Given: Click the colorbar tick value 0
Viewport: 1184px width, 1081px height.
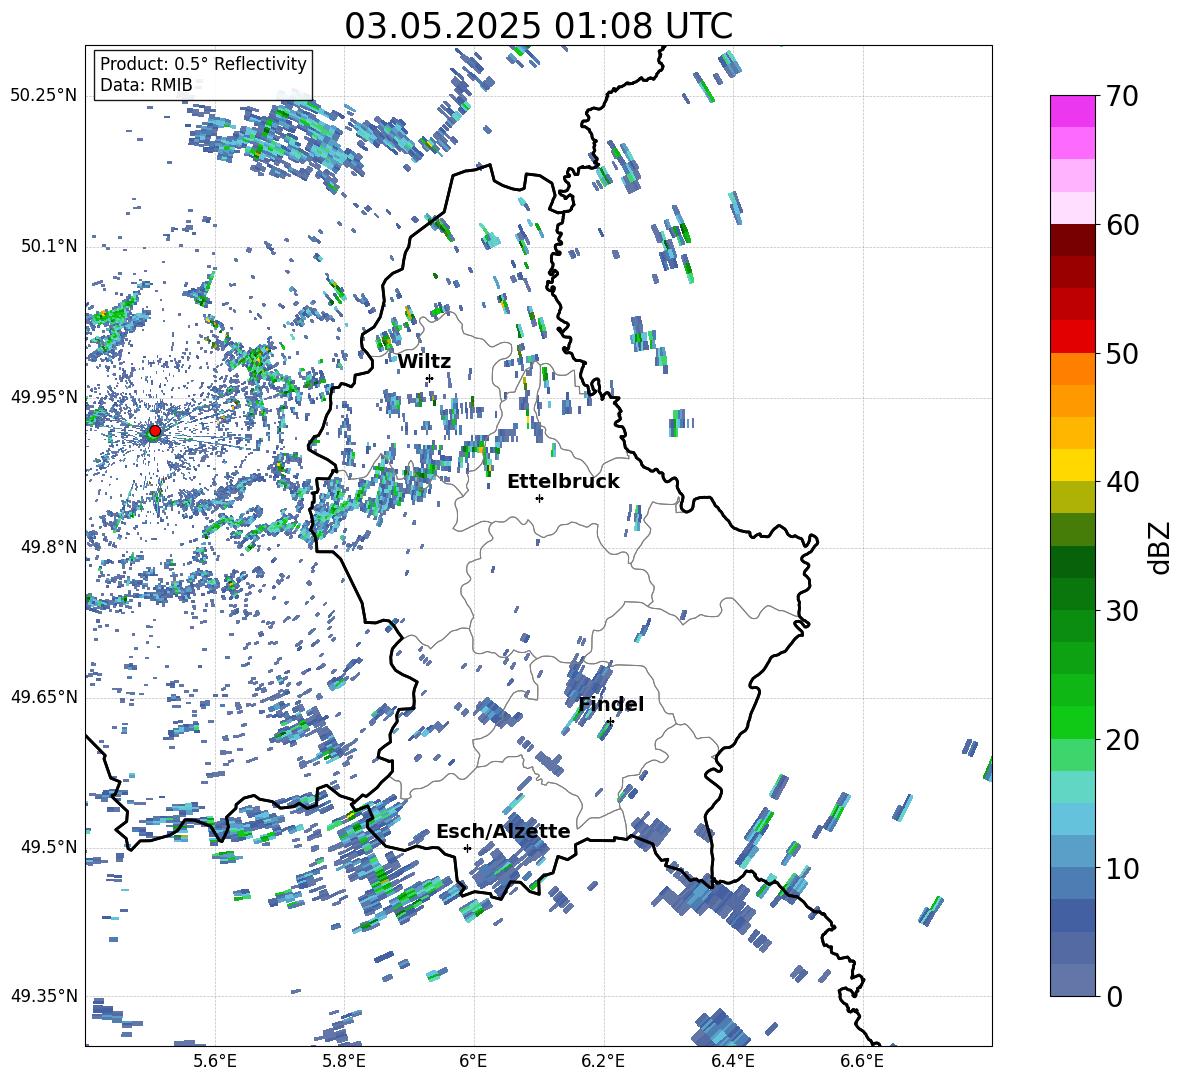Looking at the screenshot, I should click(1114, 997).
